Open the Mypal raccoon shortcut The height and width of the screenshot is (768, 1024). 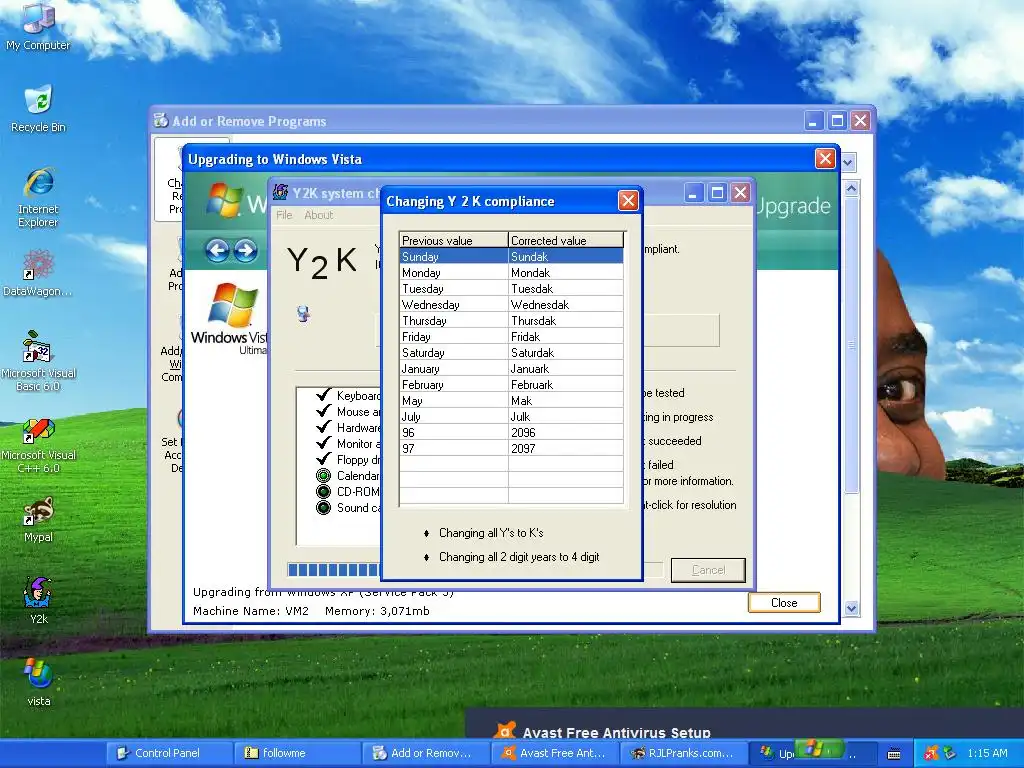38,520
